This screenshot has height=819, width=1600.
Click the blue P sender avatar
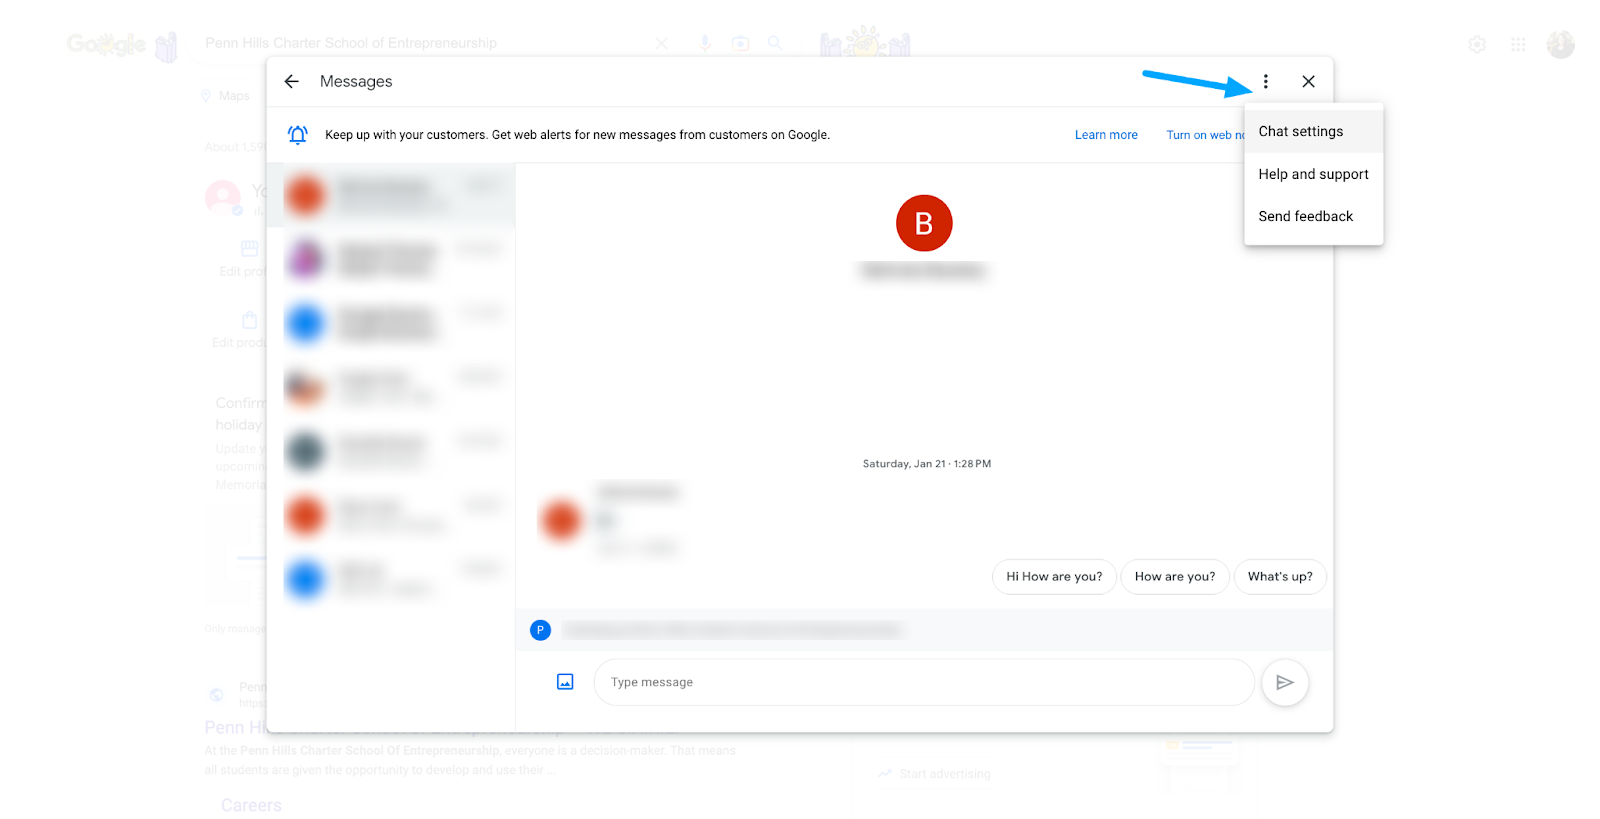540,630
